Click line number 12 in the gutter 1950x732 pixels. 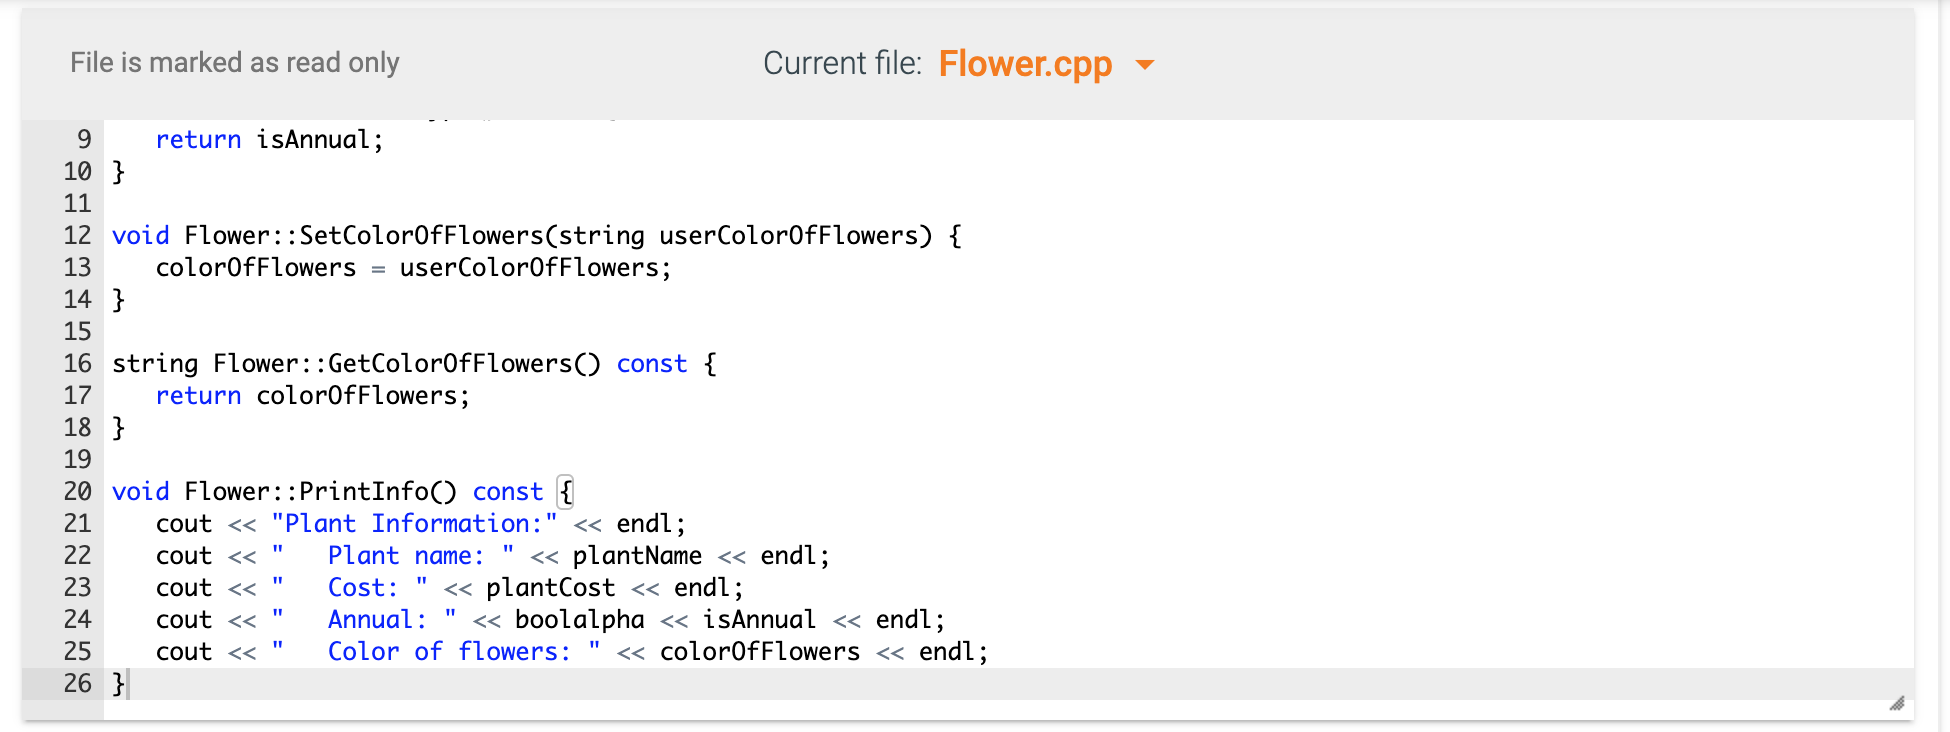point(77,236)
